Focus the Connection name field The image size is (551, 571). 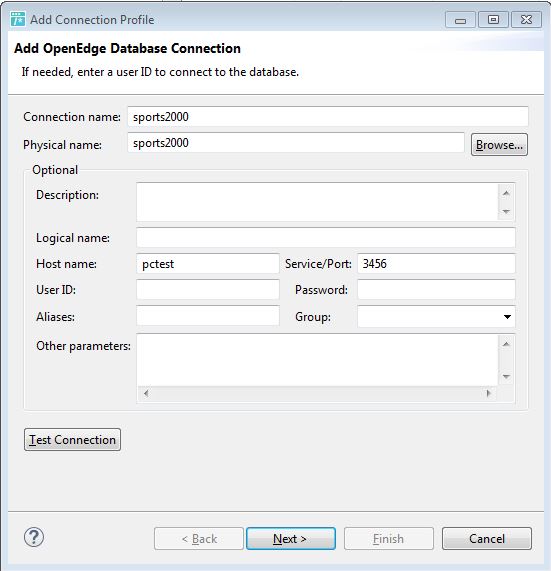coord(328,117)
